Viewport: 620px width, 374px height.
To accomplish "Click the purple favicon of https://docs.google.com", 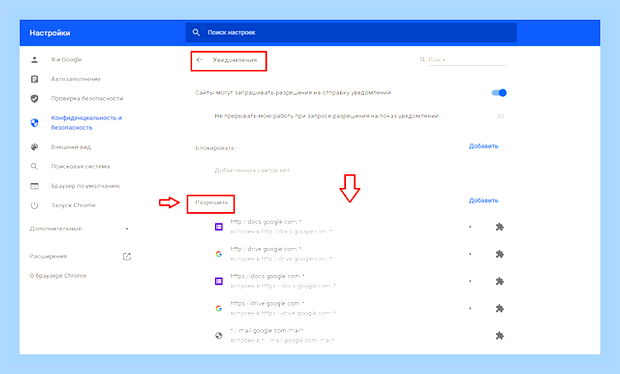I will click(x=219, y=281).
